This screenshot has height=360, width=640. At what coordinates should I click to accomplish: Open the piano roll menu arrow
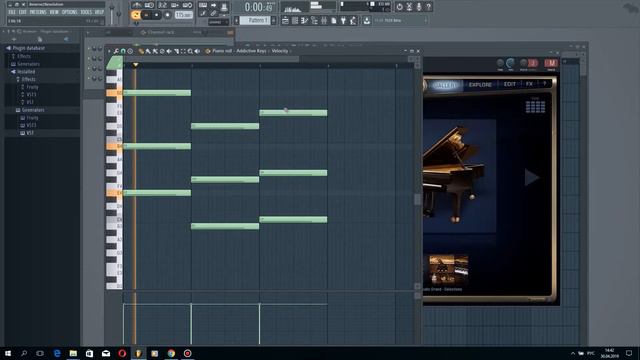click(x=109, y=51)
